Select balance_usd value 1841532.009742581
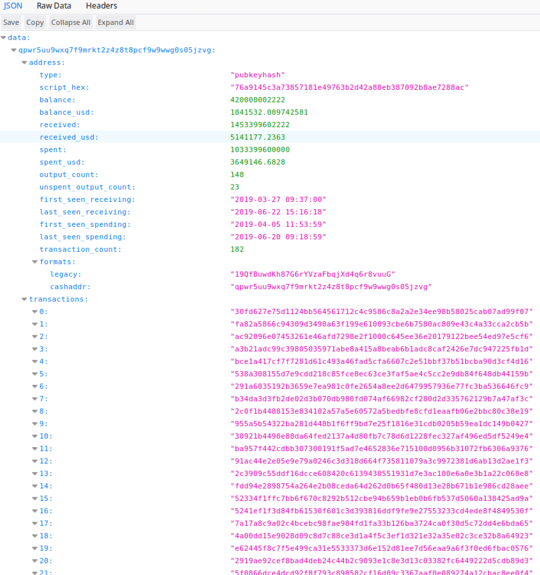The image size is (540, 575). pos(269,112)
